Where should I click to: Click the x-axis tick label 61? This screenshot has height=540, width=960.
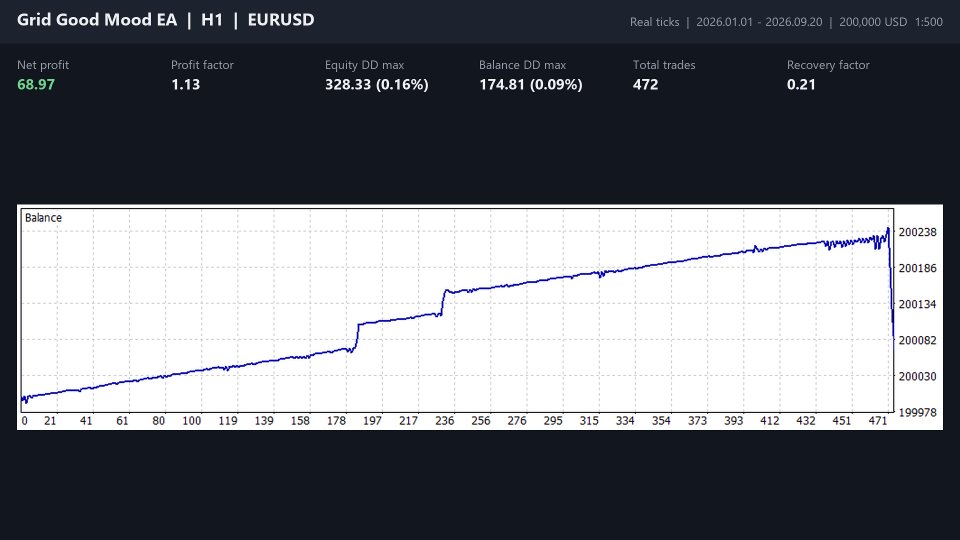coord(122,421)
